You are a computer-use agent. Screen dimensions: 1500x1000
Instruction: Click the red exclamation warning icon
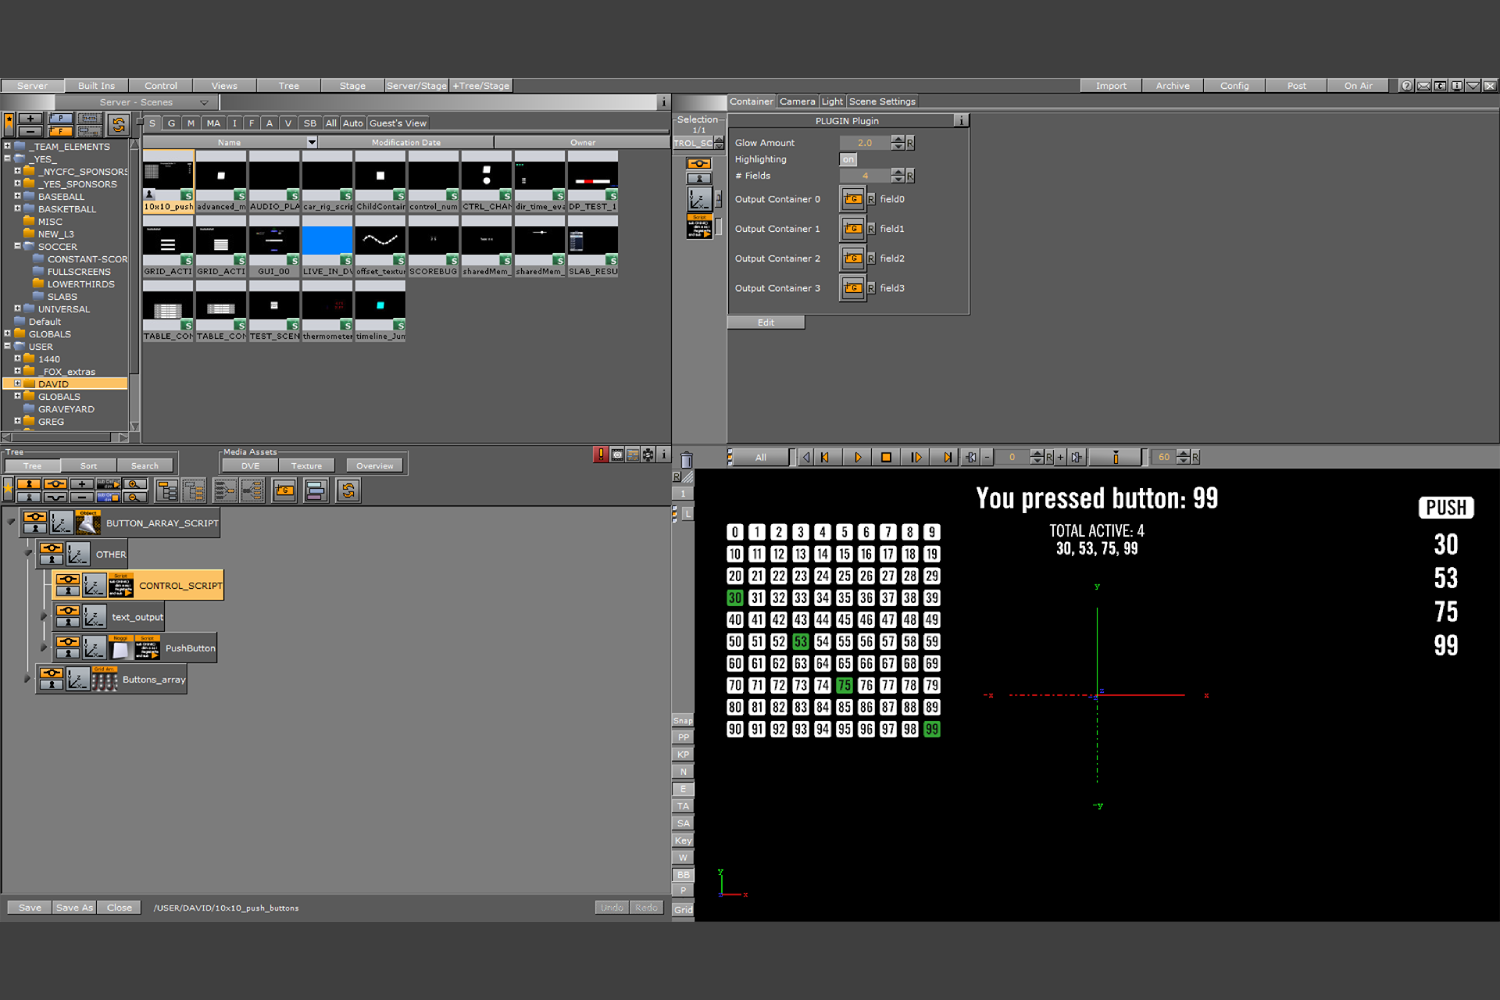click(x=600, y=455)
